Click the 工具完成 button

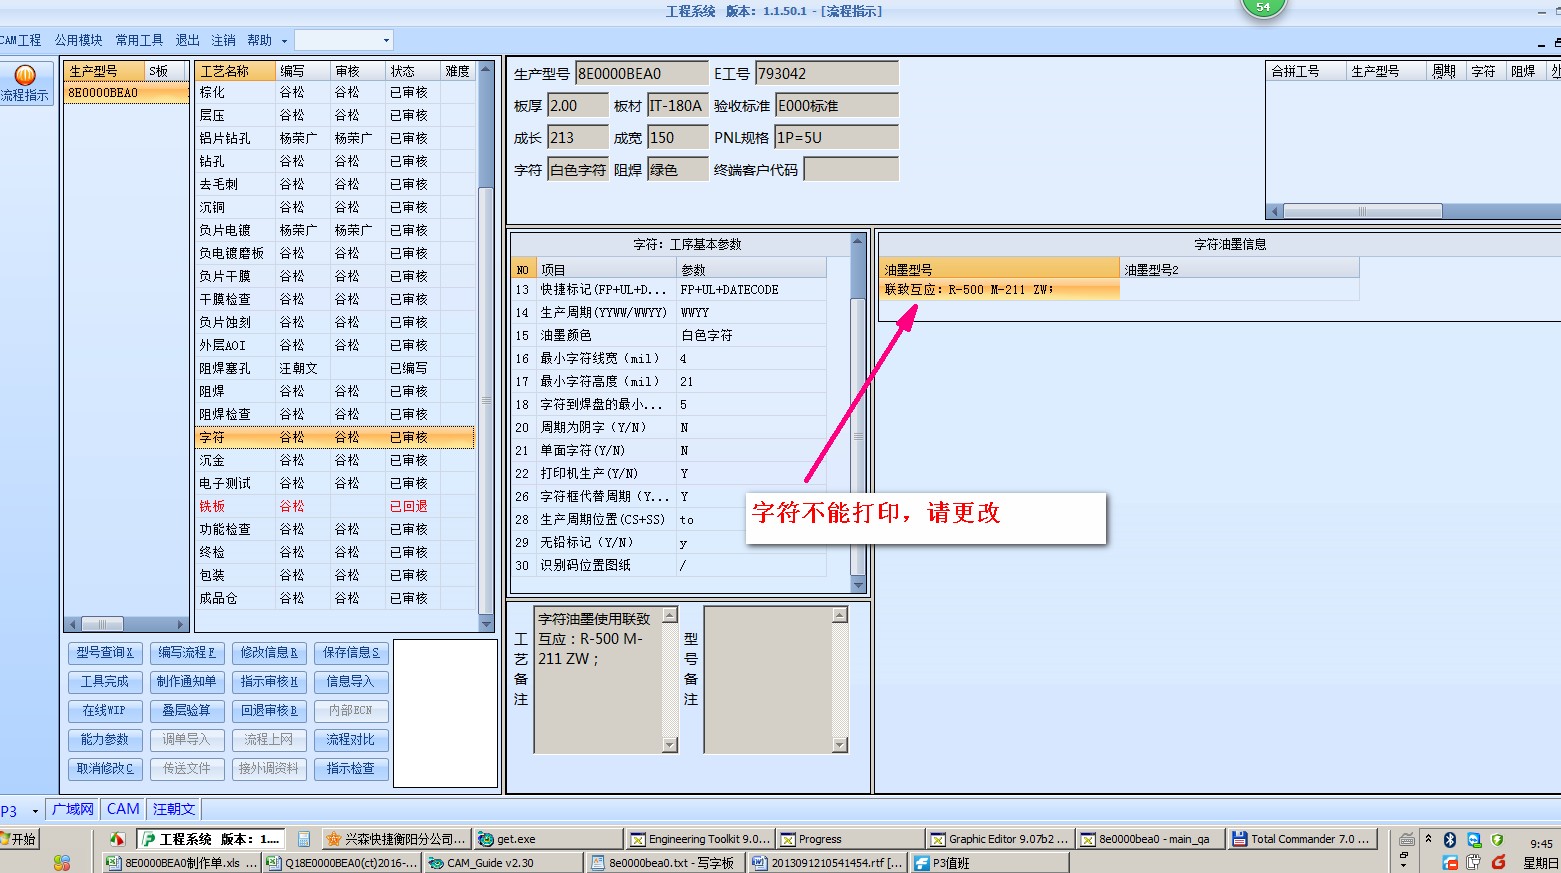coord(105,682)
